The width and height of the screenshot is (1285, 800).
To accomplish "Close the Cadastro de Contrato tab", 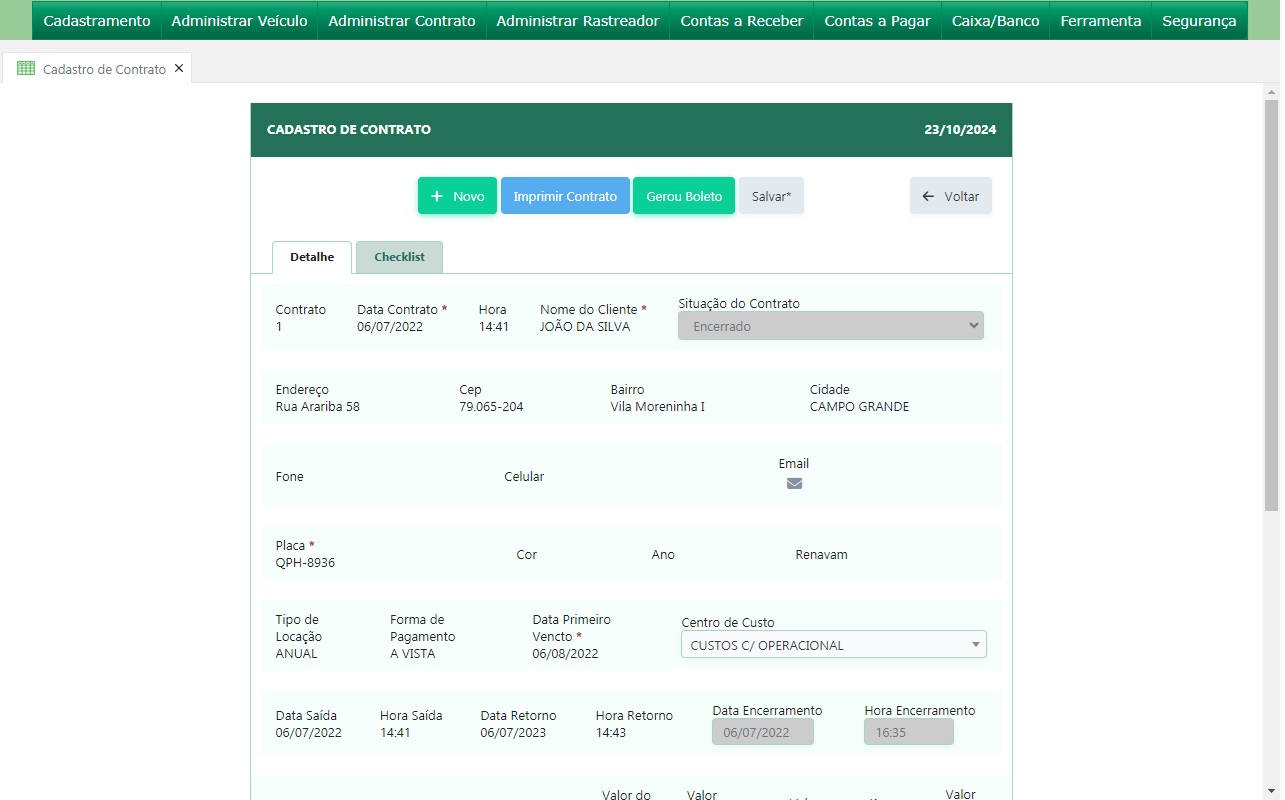I will (x=179, y=69).
